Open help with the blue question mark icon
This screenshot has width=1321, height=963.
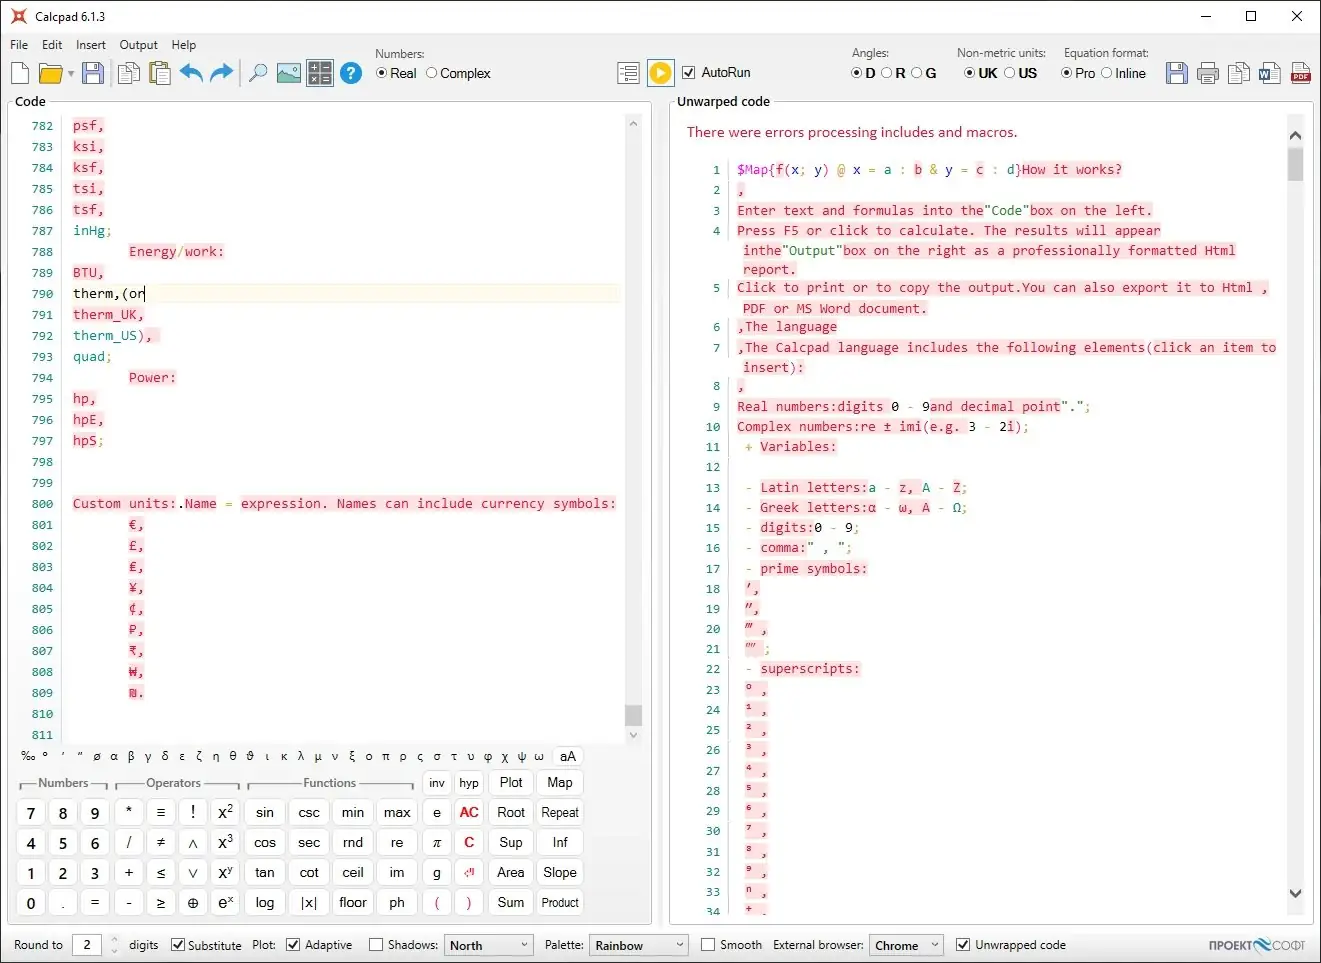(x=351, y=73)
